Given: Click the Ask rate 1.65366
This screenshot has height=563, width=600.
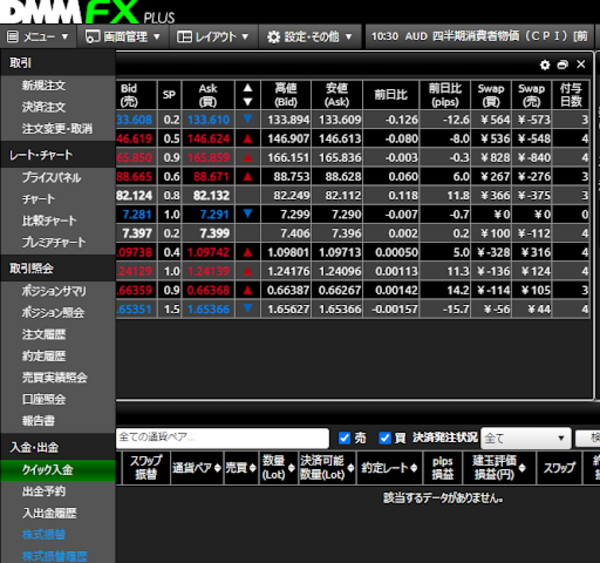Looking at the screenshot, I should point(208,309).
